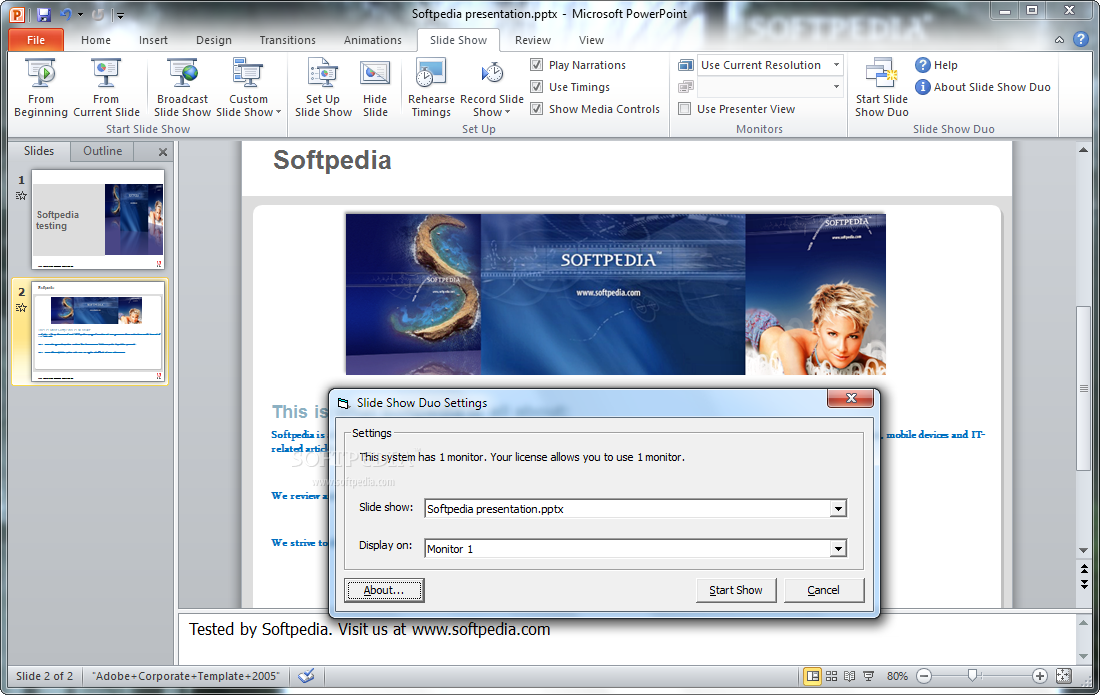Click the zoom level 80% button
This screenshot has height=695, width=1100.
(x=897, y=676)
